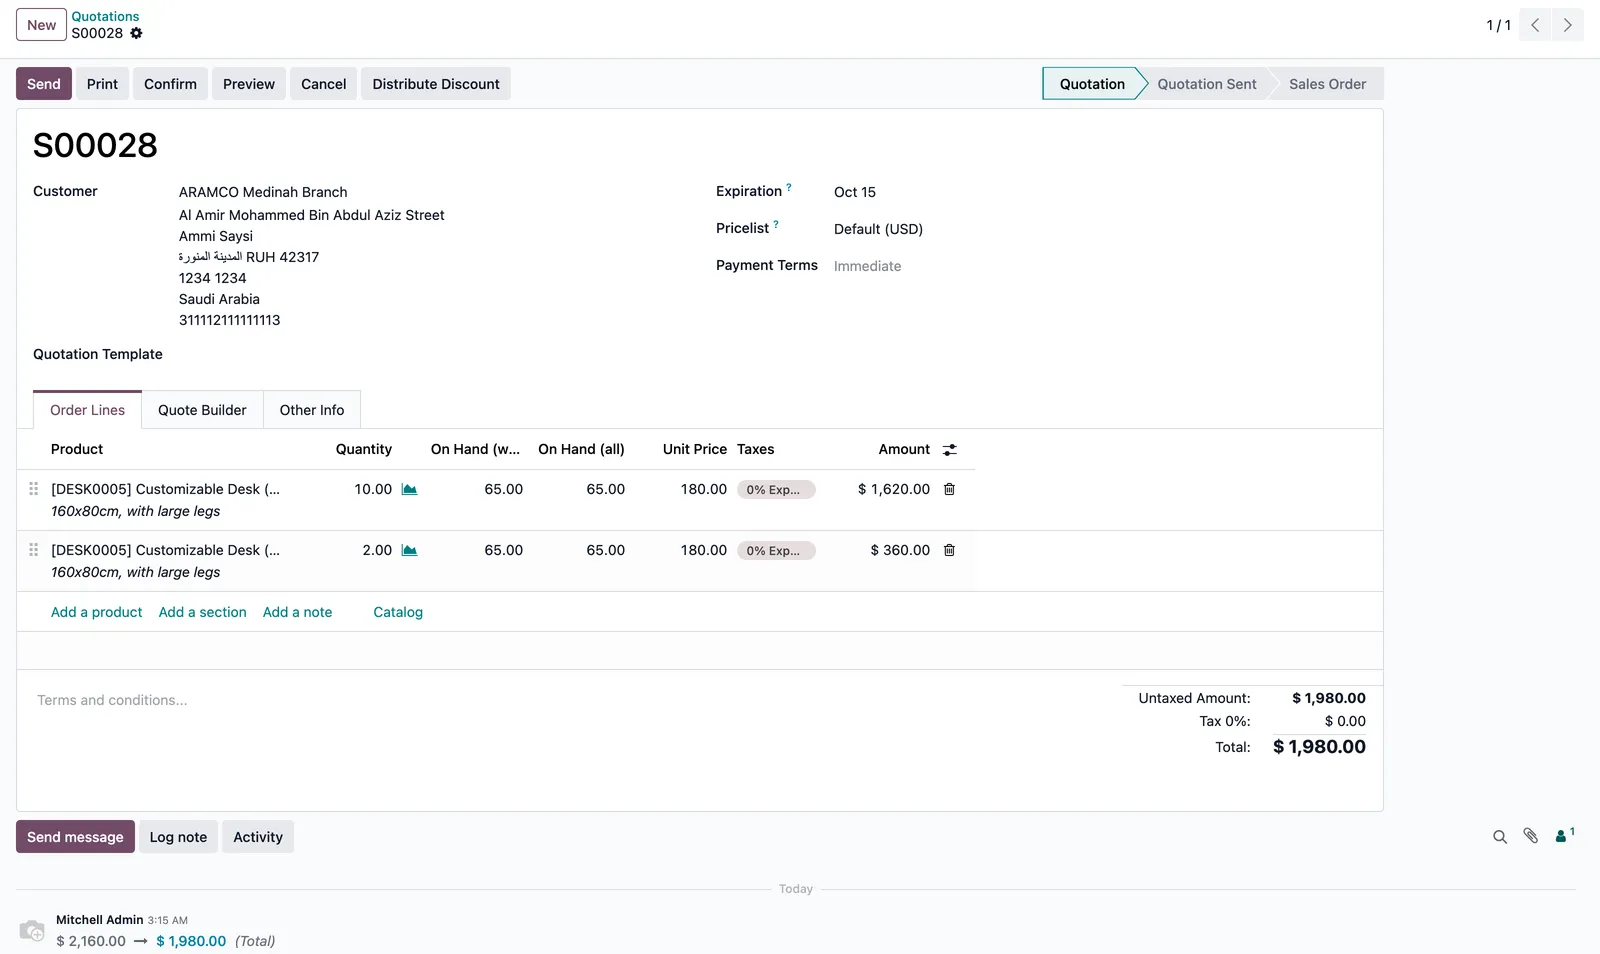Click the Distribute Discount button
Viewport: 1600px width, 954px height.
[x=436, y=84]
